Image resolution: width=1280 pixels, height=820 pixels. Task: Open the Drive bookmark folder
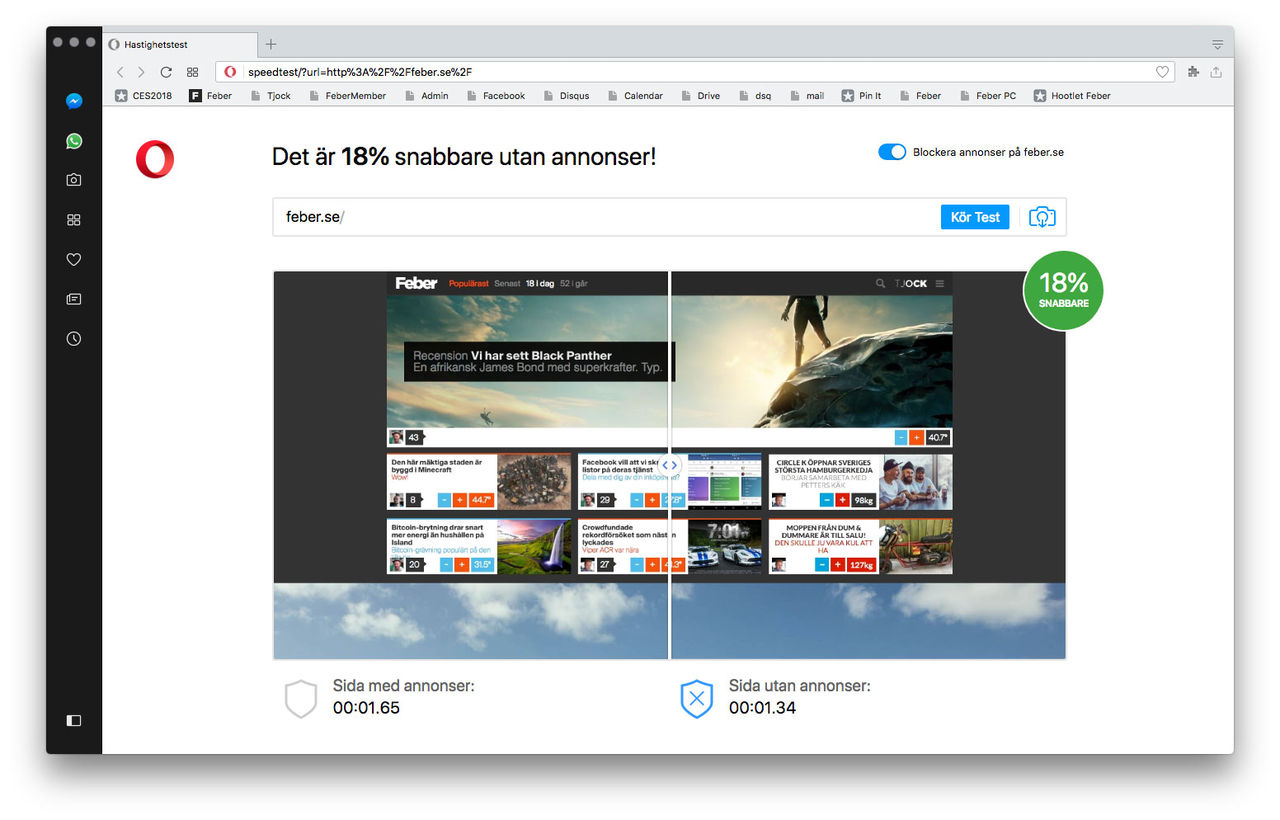click(700, 96)
